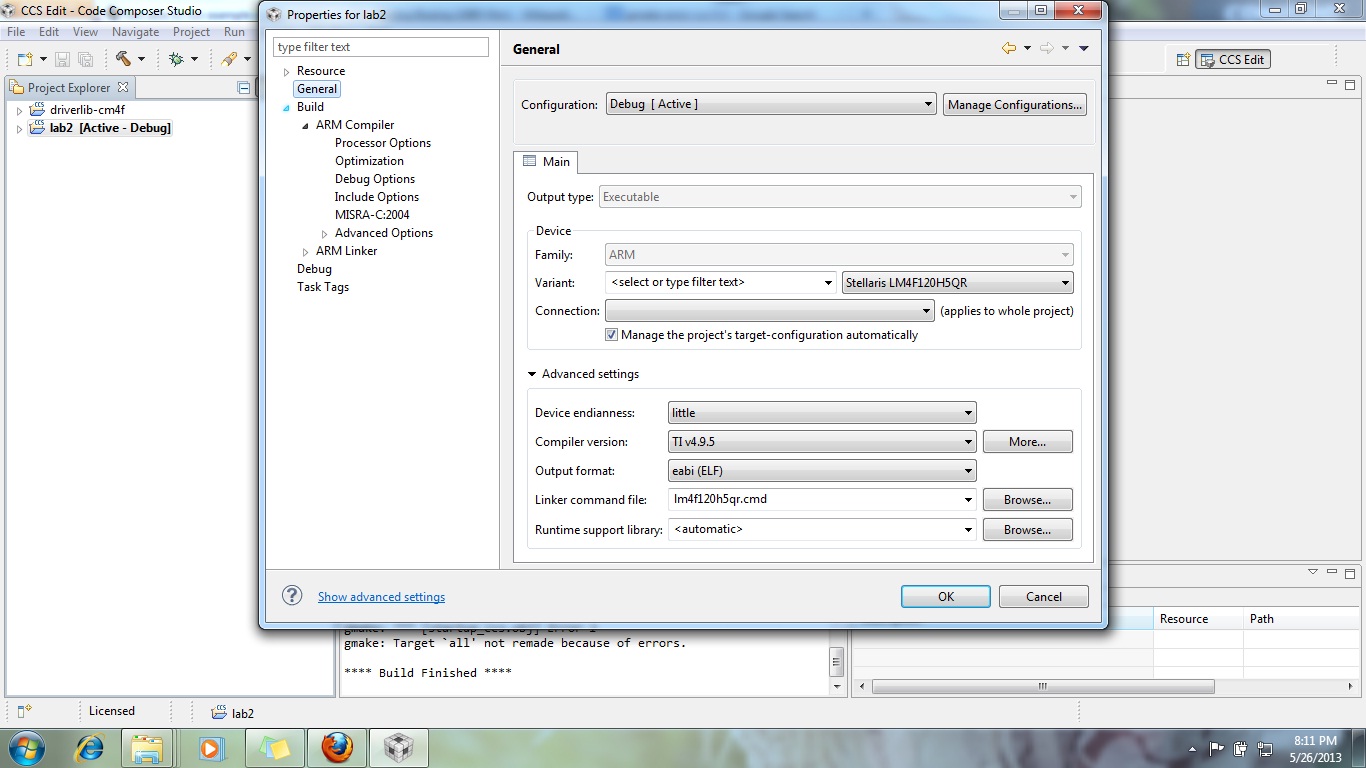Open back-history dropdown arrow in Properties dialog
The image size is (1366, 768).
tap(1027, 48)
